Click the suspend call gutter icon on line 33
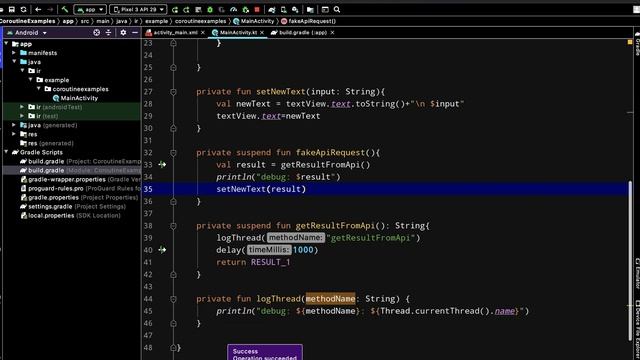This screenshot has width=640, height=360. coord(162,164)
